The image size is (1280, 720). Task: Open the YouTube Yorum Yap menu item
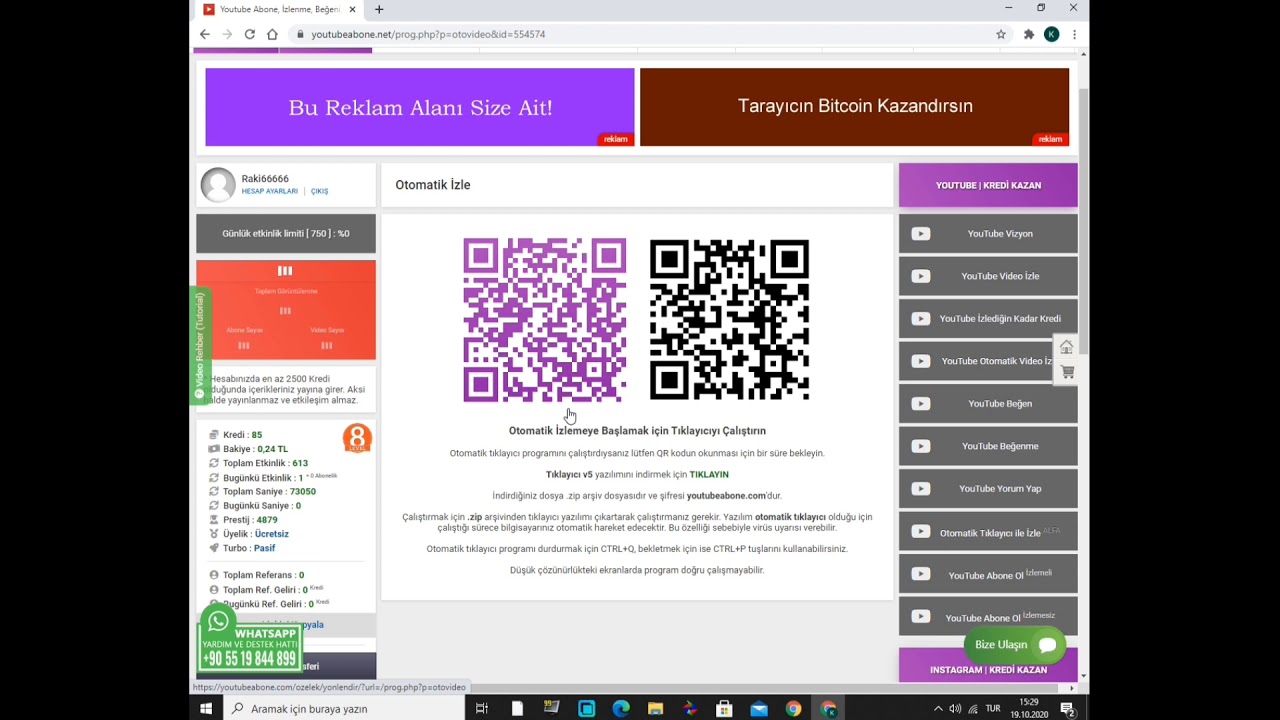coord(988,488)
